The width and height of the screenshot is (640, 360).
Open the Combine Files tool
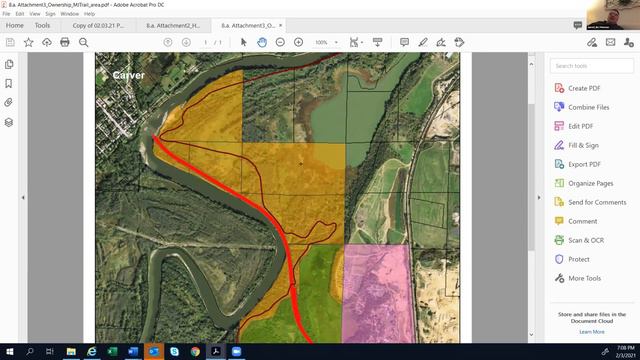pos(582,107)
